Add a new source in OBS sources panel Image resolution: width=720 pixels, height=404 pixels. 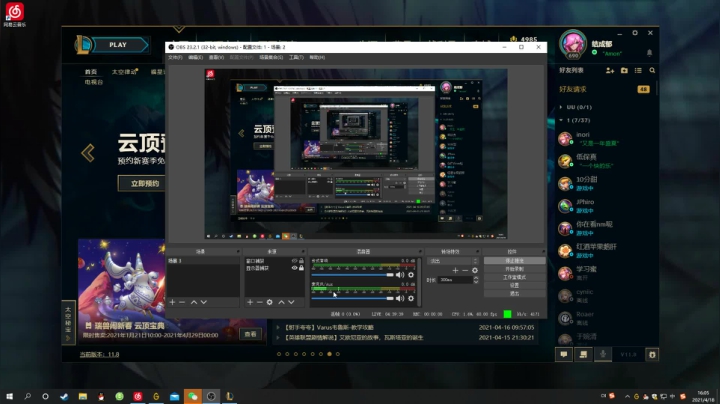[250, 302]
